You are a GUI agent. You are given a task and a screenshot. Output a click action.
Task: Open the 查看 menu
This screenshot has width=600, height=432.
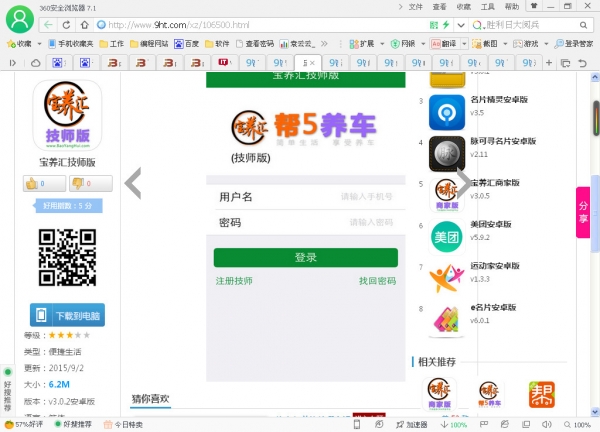point(440,7)
